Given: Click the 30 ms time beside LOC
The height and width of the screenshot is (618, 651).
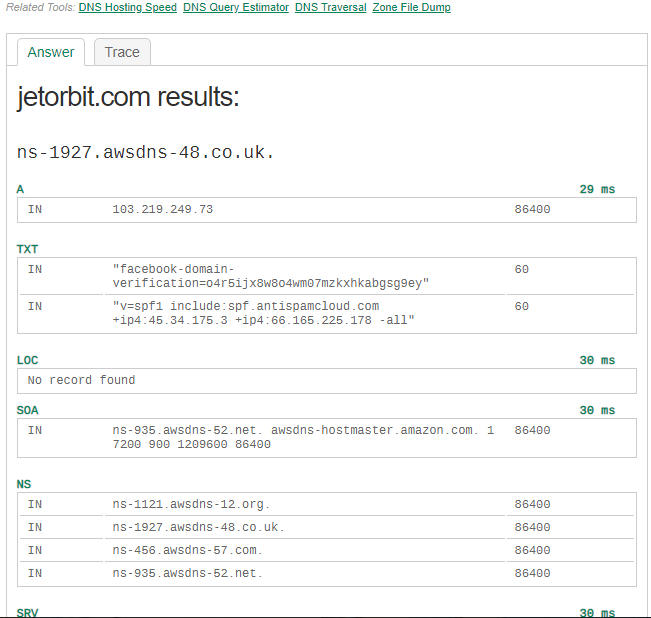Looking at the screenshot, I should 597,360.
